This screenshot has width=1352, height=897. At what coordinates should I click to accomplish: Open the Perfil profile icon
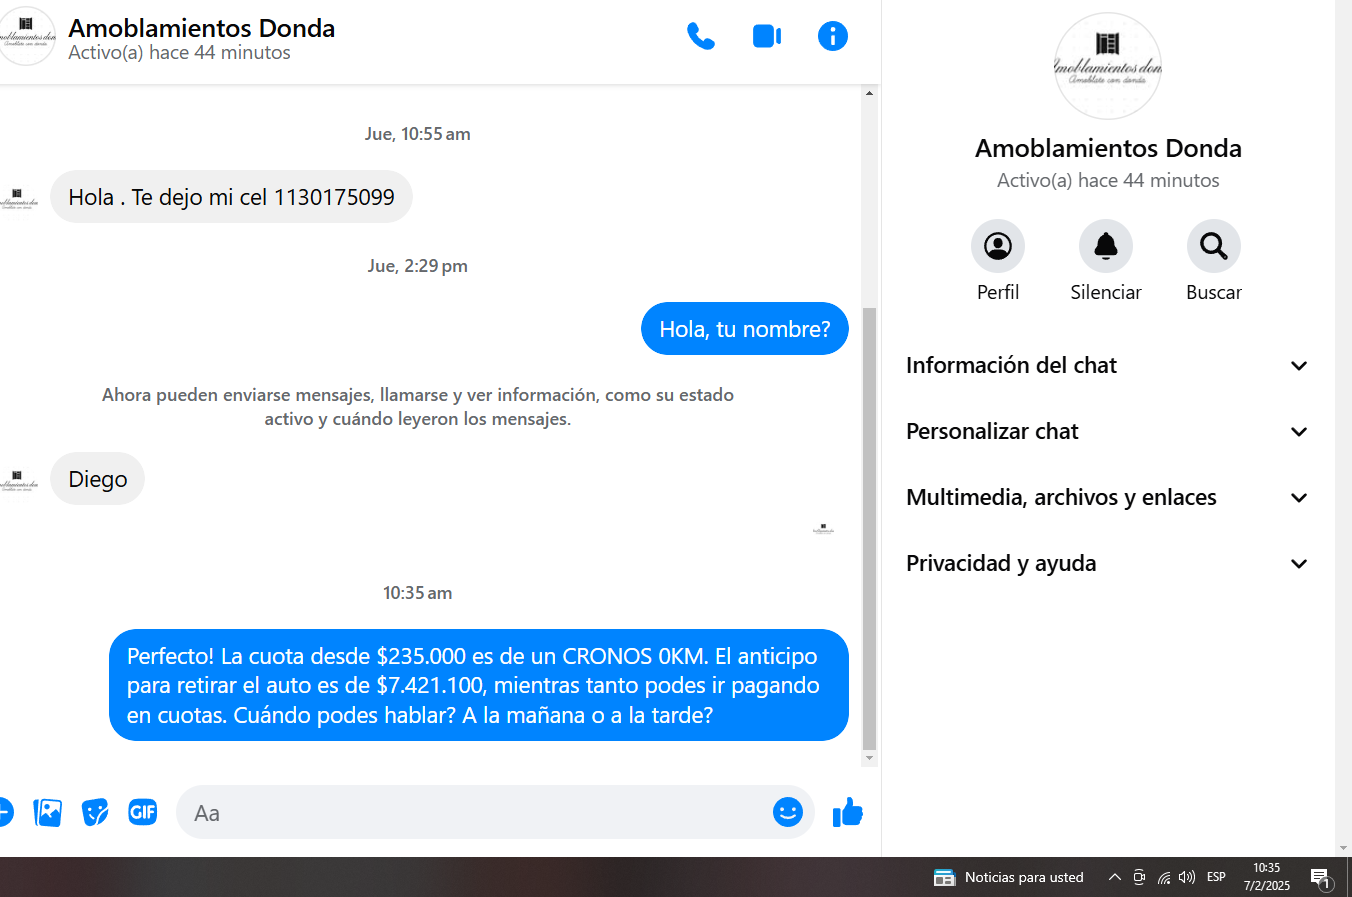point(998,246)
